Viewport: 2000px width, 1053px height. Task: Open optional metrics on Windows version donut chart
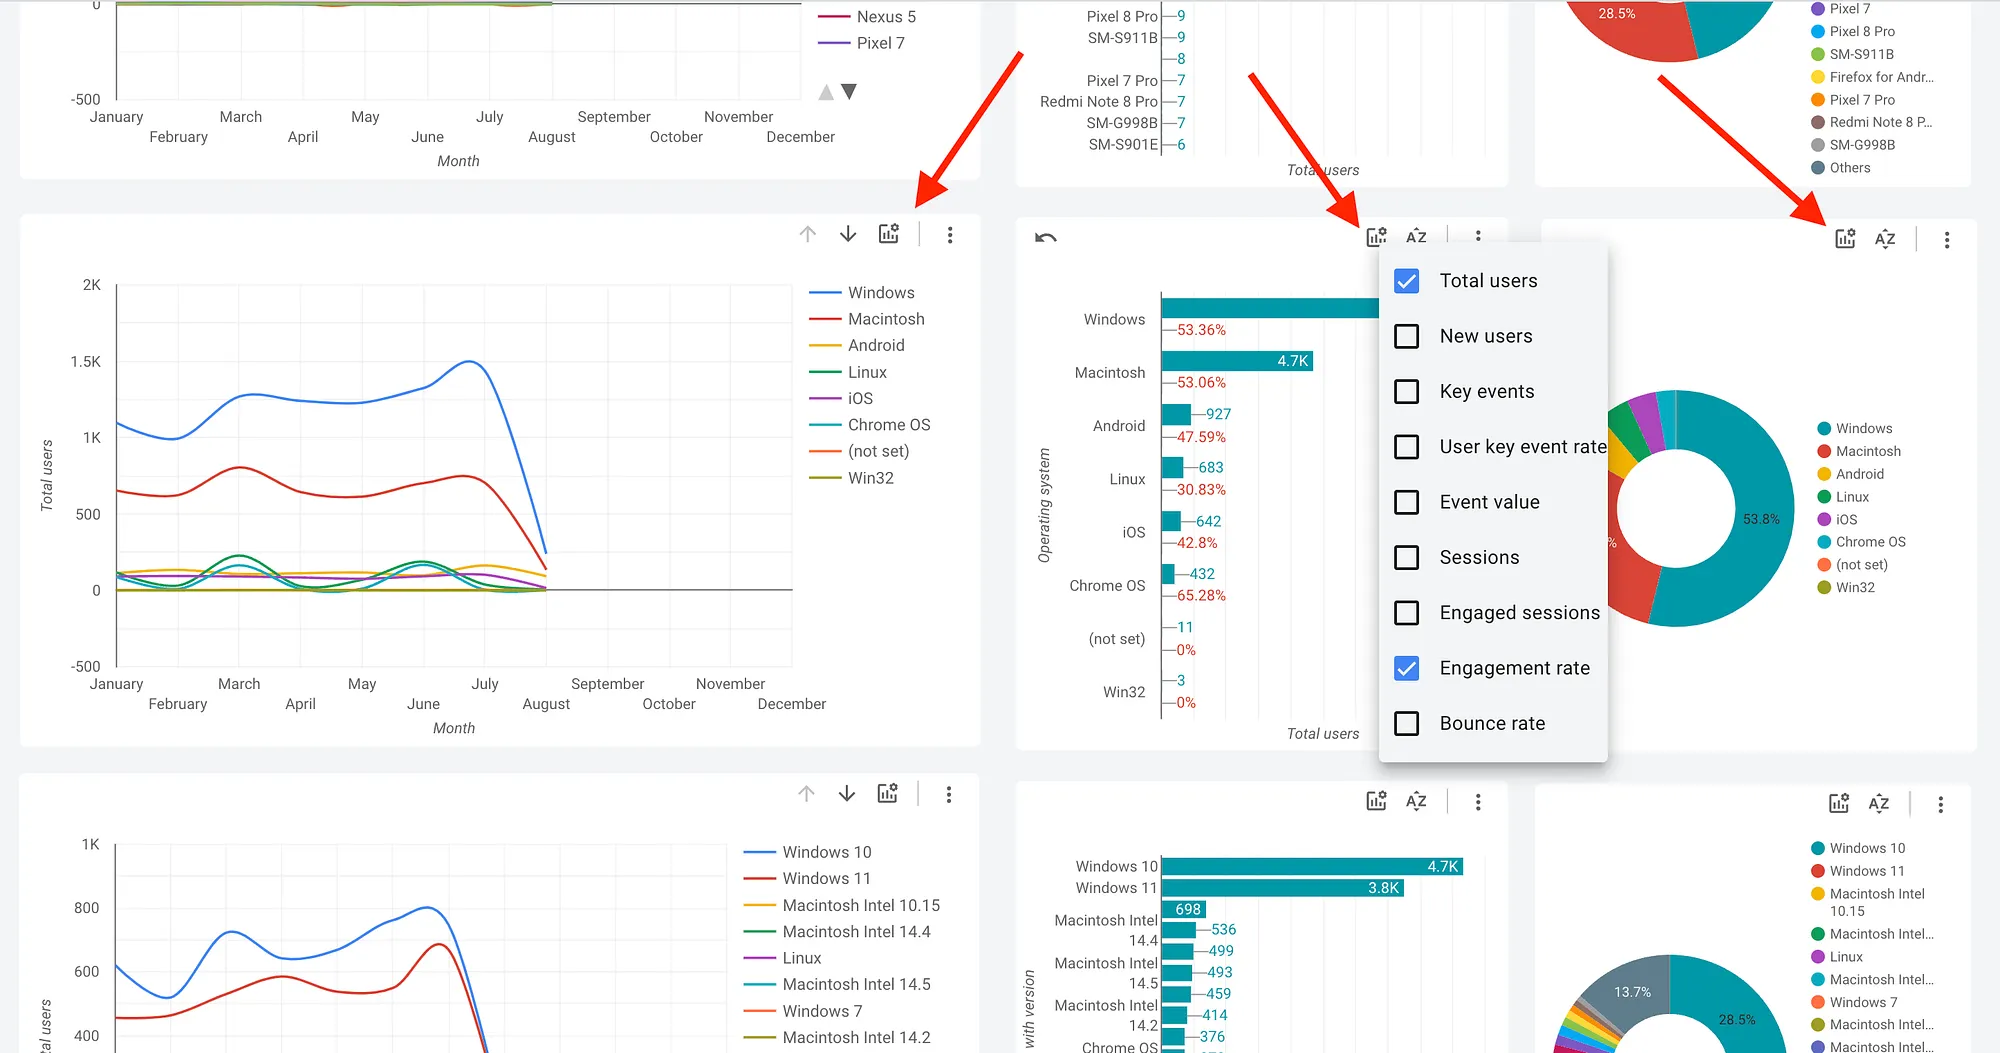1839,804
